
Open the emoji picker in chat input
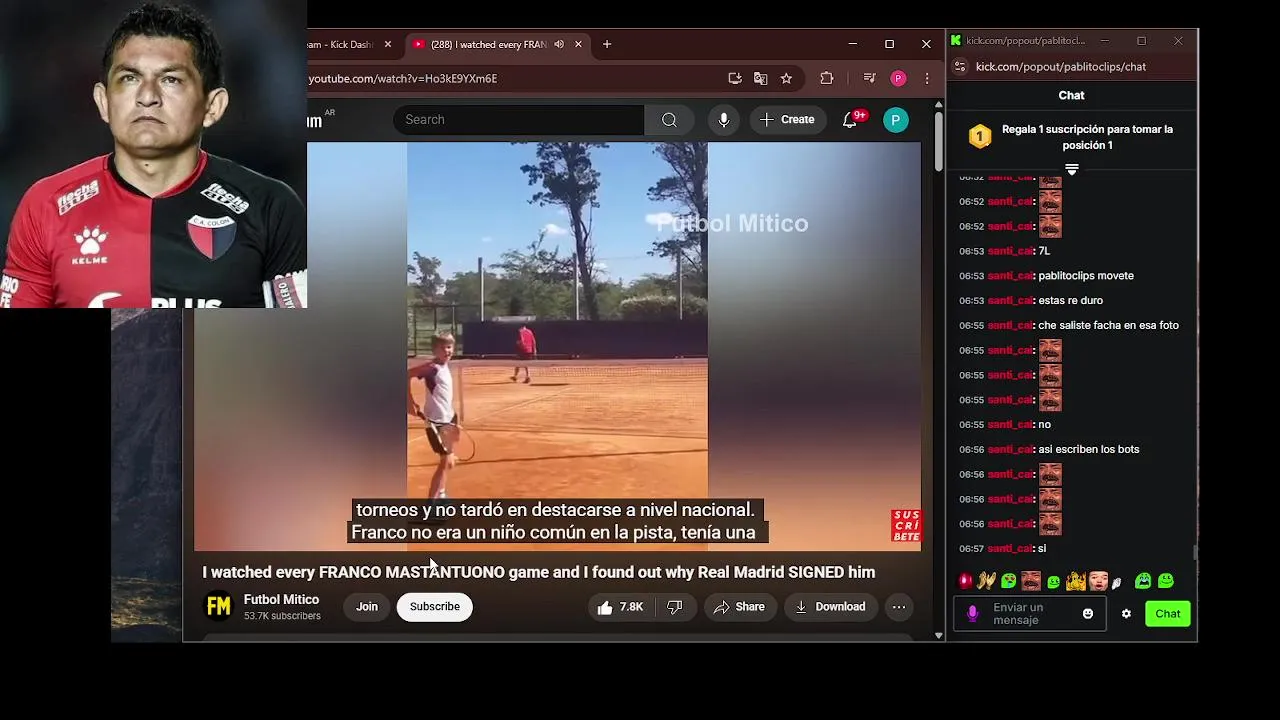(1088, 614)
